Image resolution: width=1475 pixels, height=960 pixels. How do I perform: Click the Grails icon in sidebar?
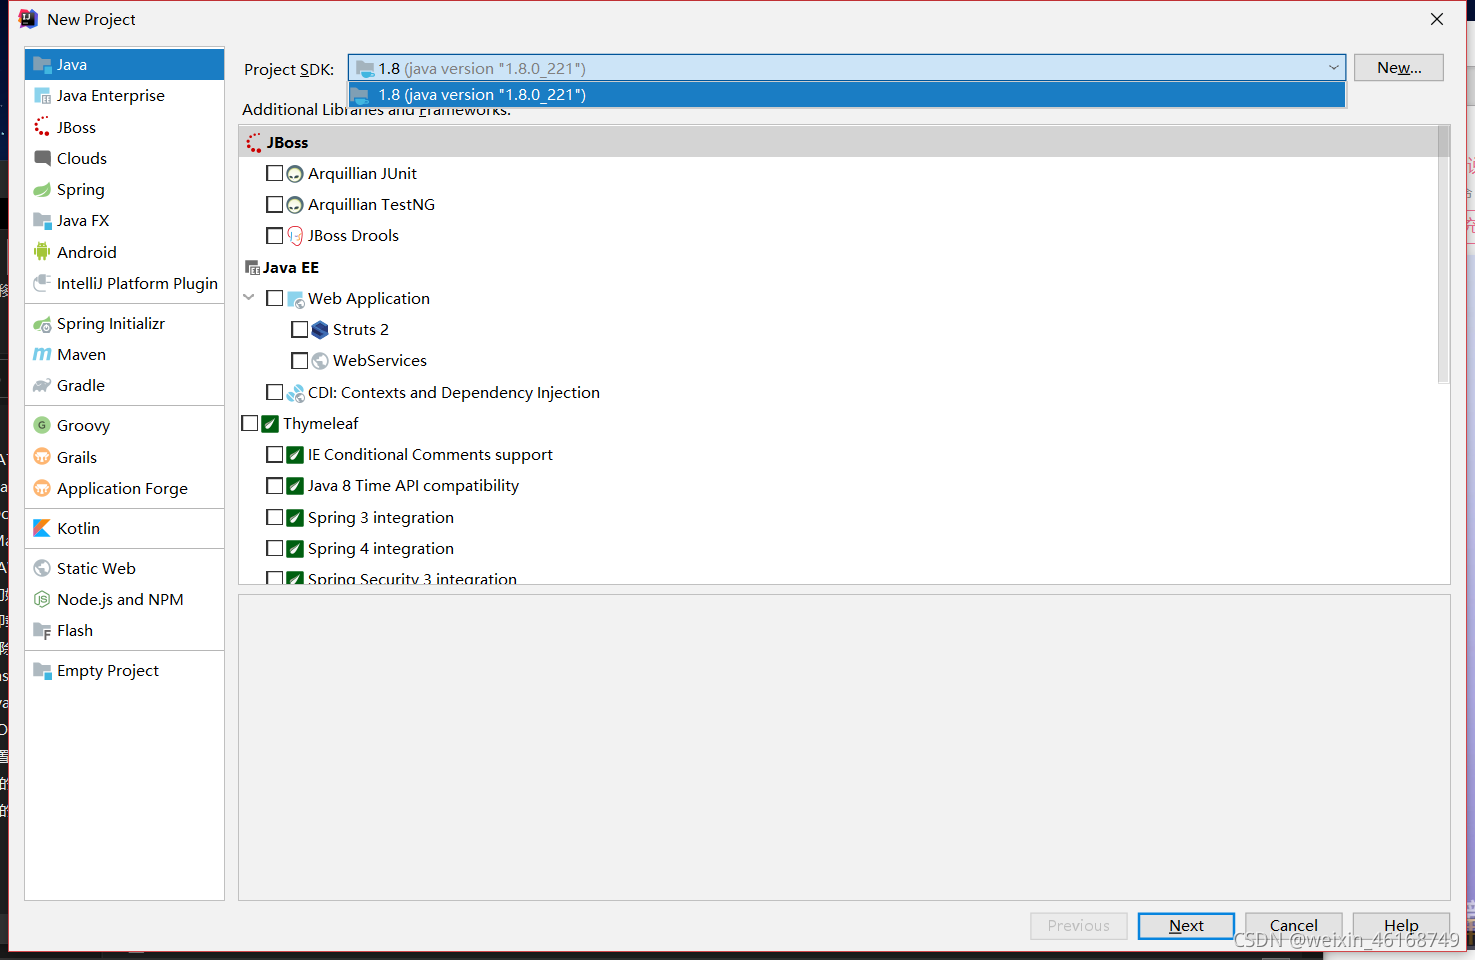(42, 457)
